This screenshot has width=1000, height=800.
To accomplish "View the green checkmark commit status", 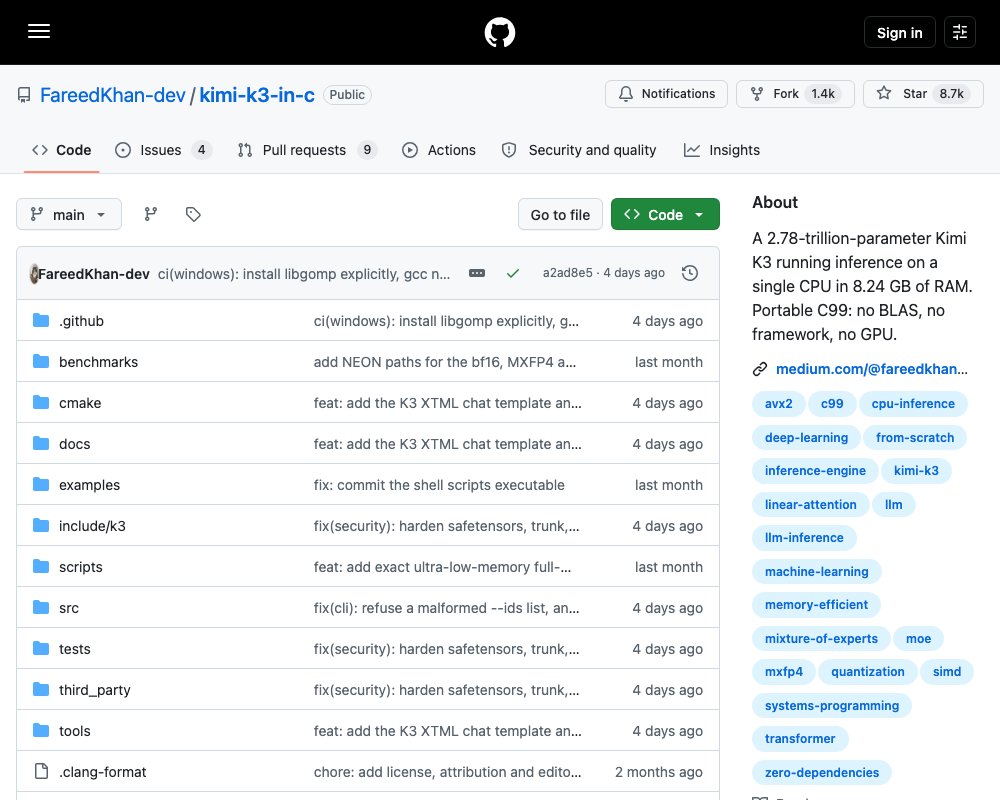I will pos(513,273).
